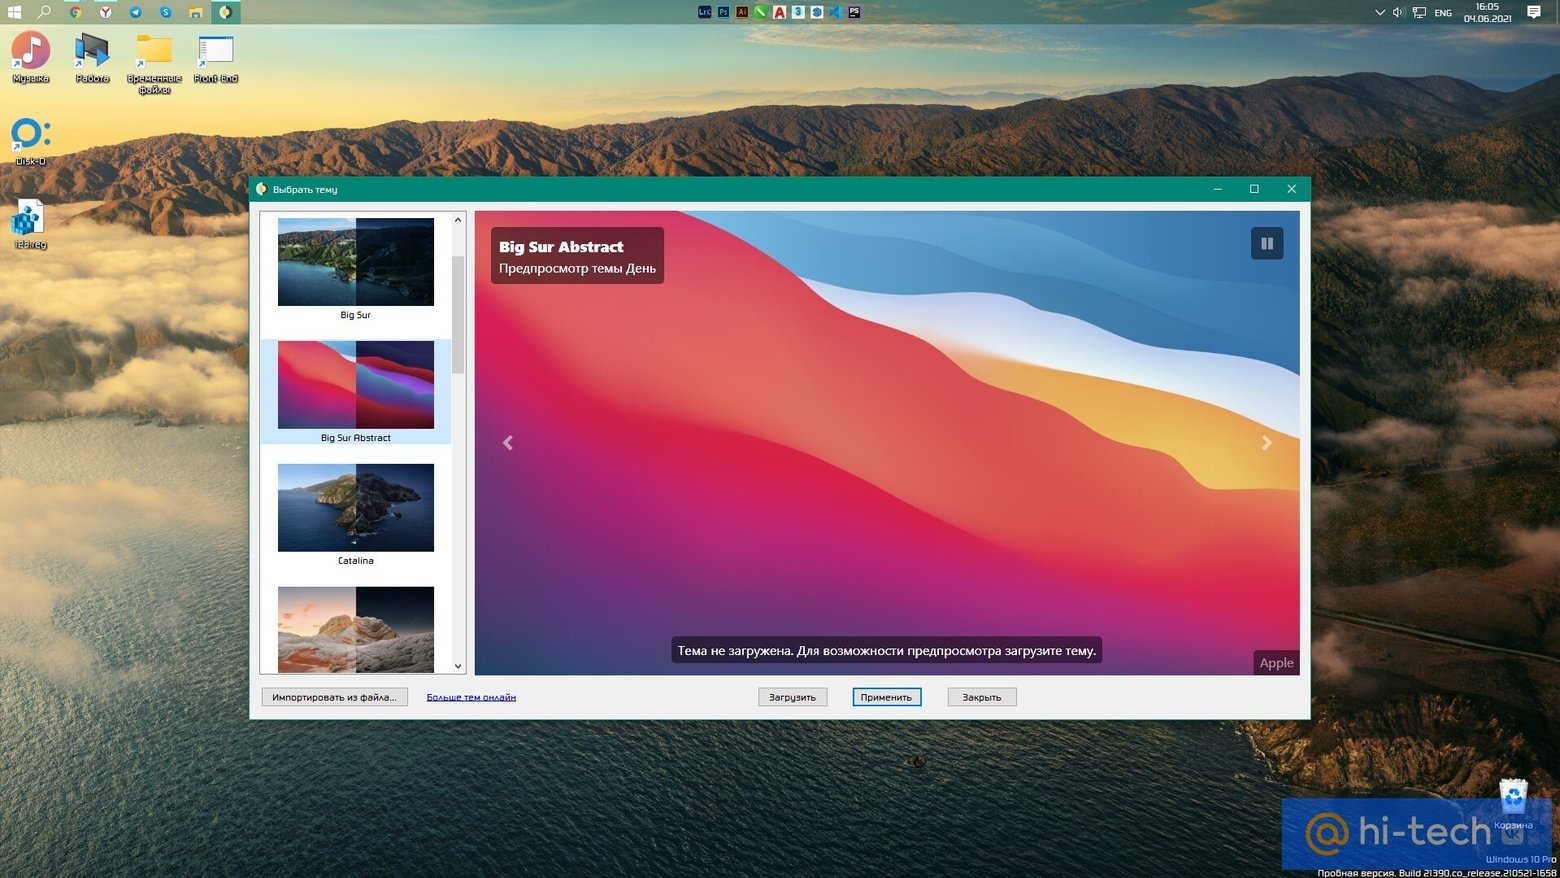Select the Catalina theme thumbnail
This screenshot has width=1560, height=878.
tap(356, 508)
